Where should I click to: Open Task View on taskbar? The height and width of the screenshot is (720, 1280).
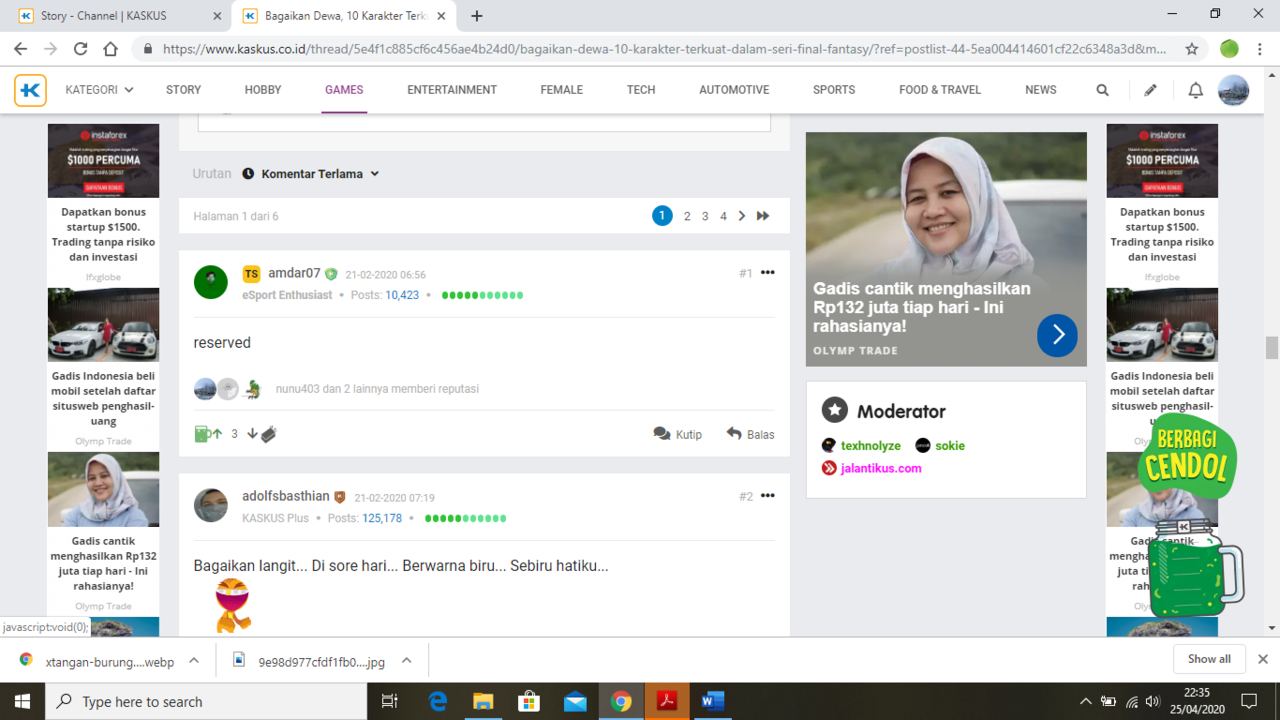click(390, 701)
